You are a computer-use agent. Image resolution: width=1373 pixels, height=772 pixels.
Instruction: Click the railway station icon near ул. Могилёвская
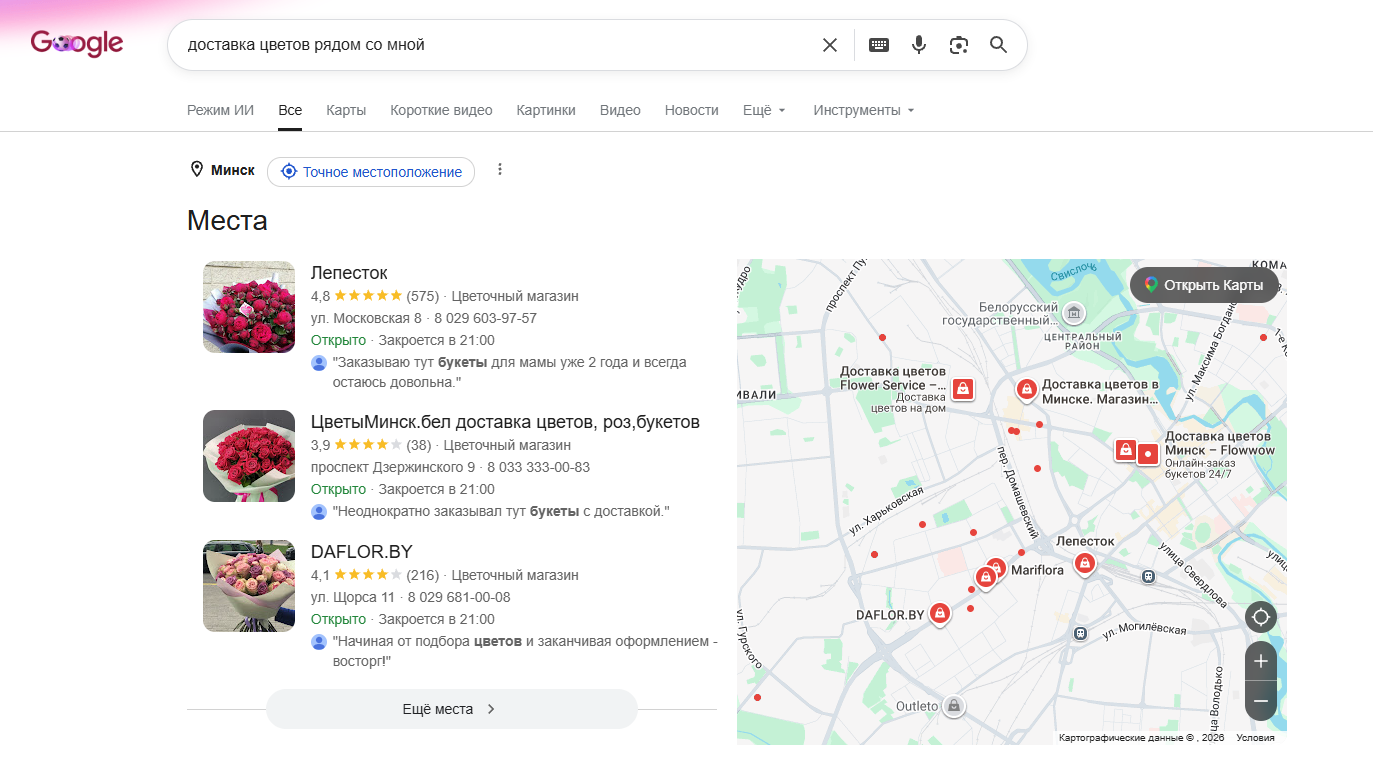point(1080,633)
